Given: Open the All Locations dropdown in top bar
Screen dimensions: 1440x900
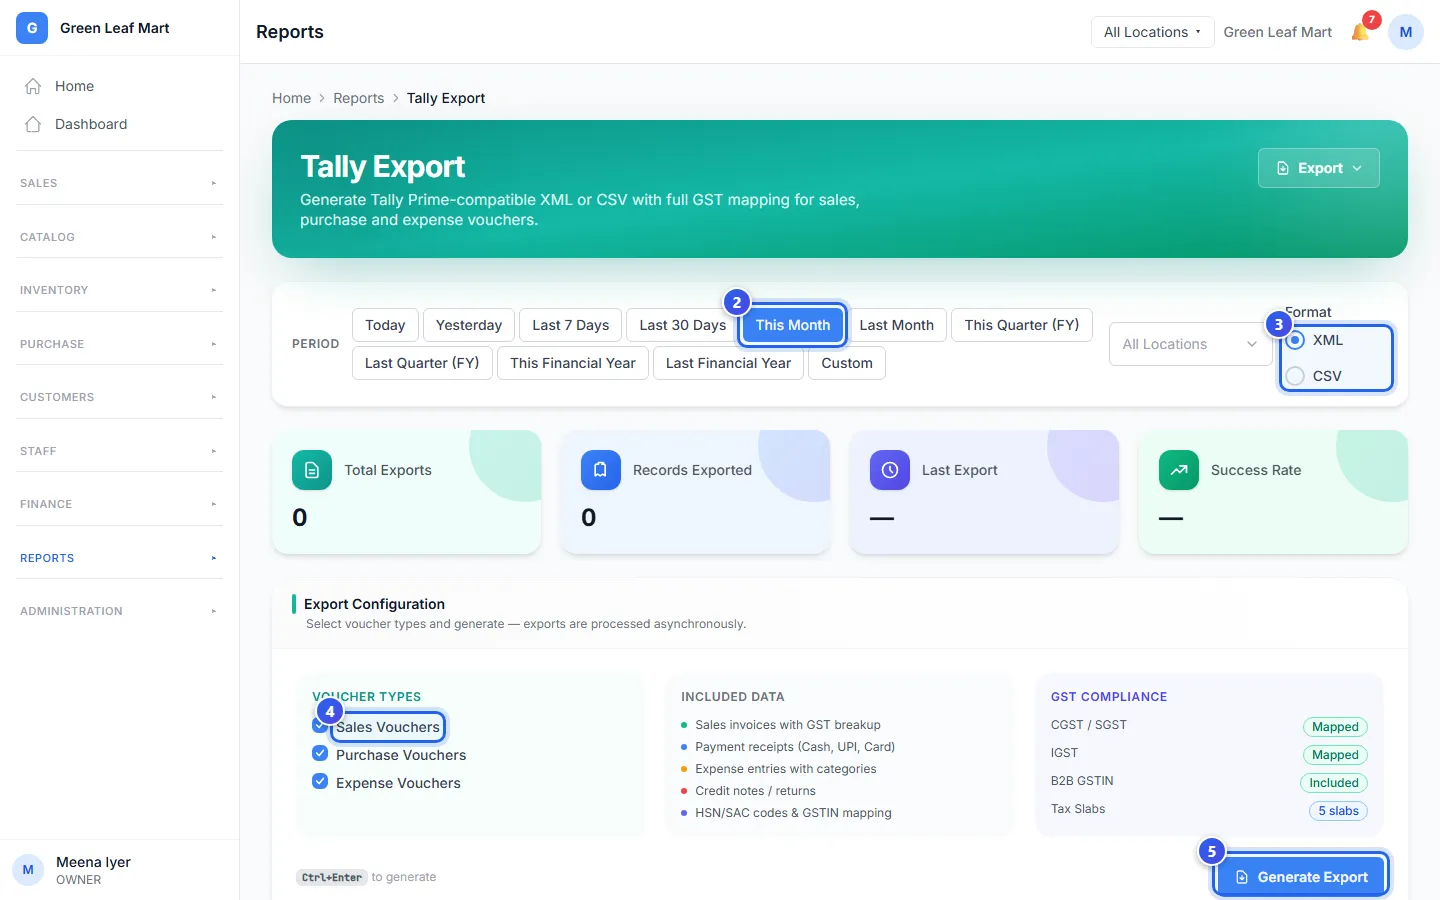Looking at the screenshot, I should (1152, 32).
